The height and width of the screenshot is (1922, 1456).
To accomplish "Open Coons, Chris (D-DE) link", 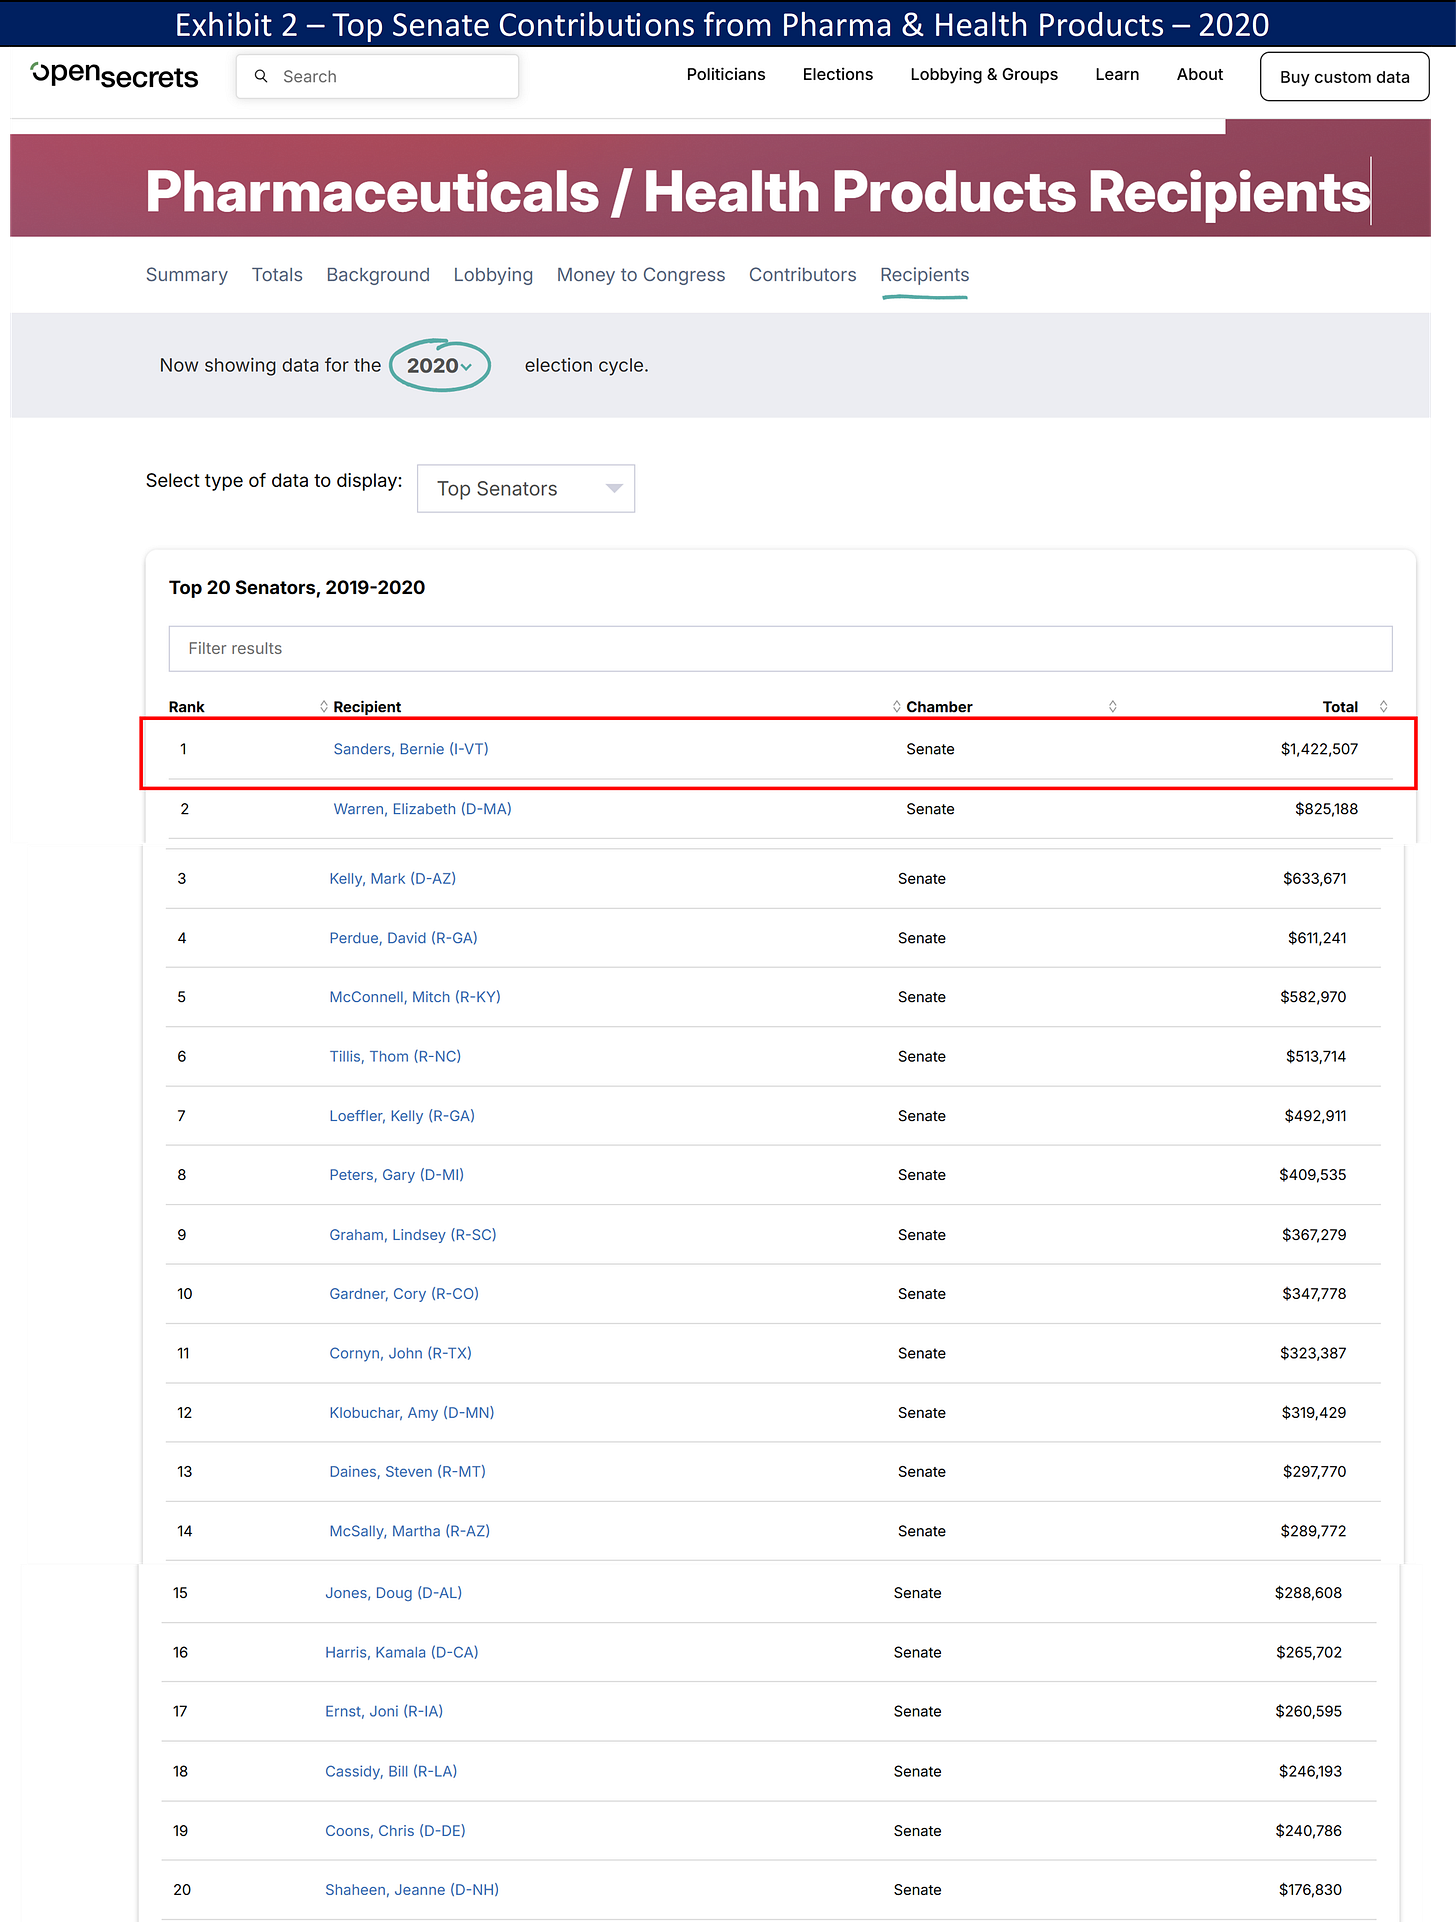I will tap(396, 1831).
